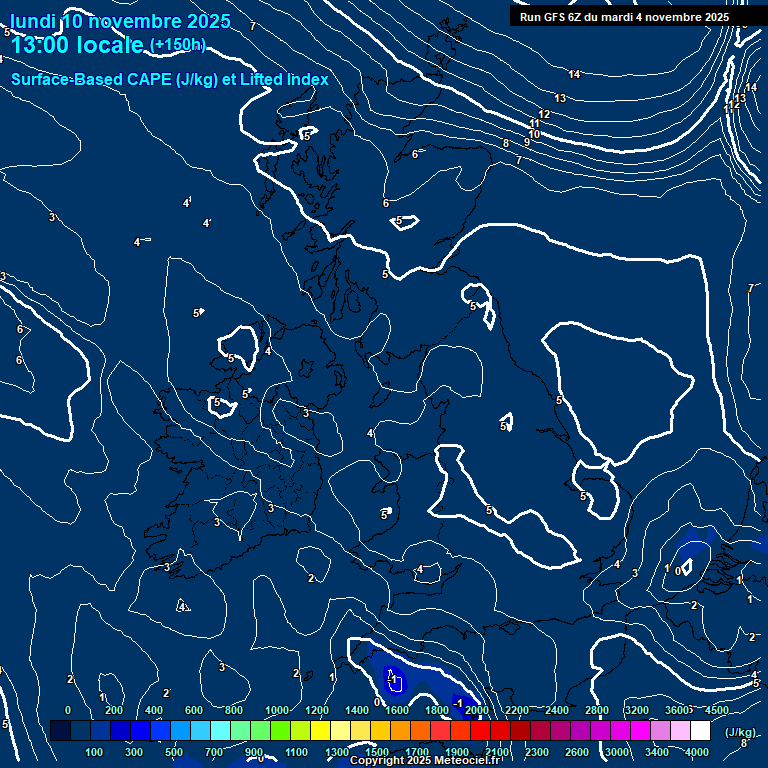Click the bright green swatch above 1100
The width and height of the screenshot is (768, 768).
click(x=280, y=730)
